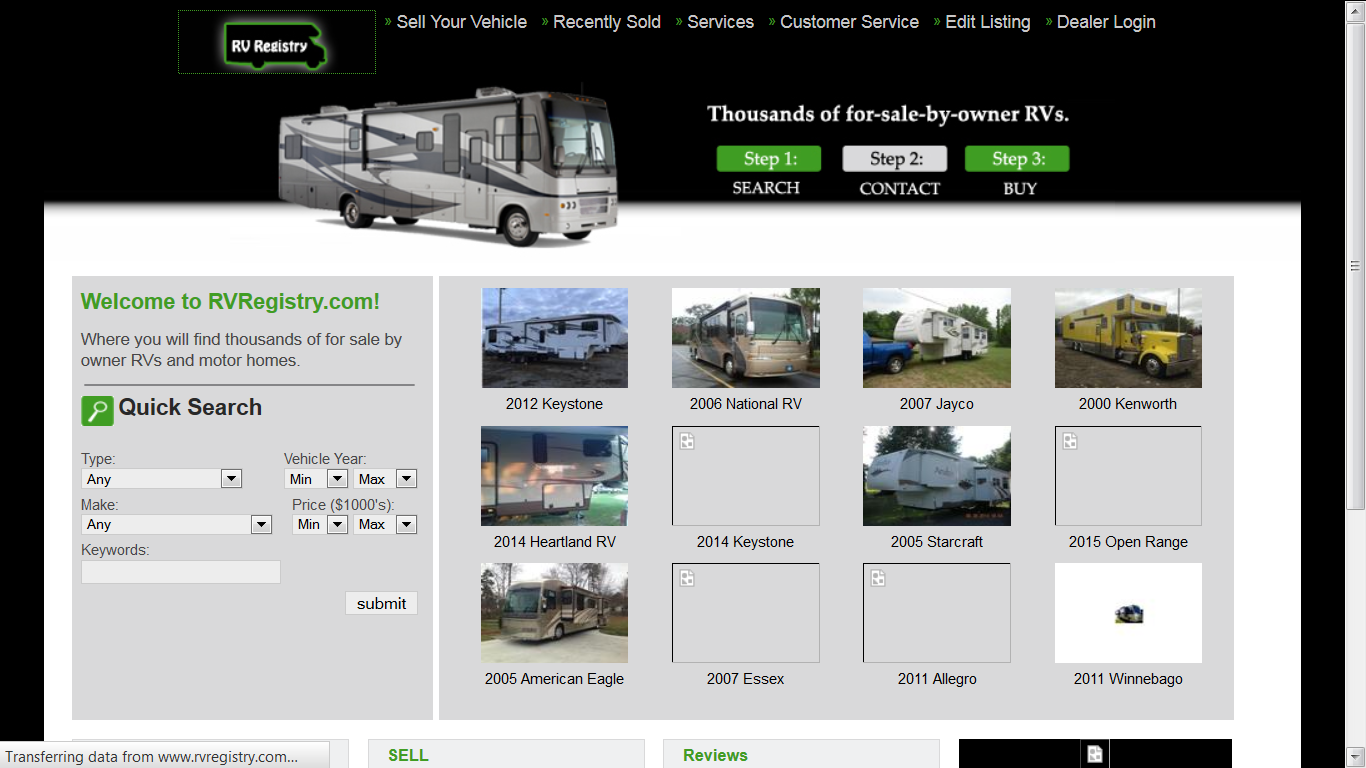Click the 2011 Allegro image placeholder
This screenshot has width=1366, height=768.
937,613
